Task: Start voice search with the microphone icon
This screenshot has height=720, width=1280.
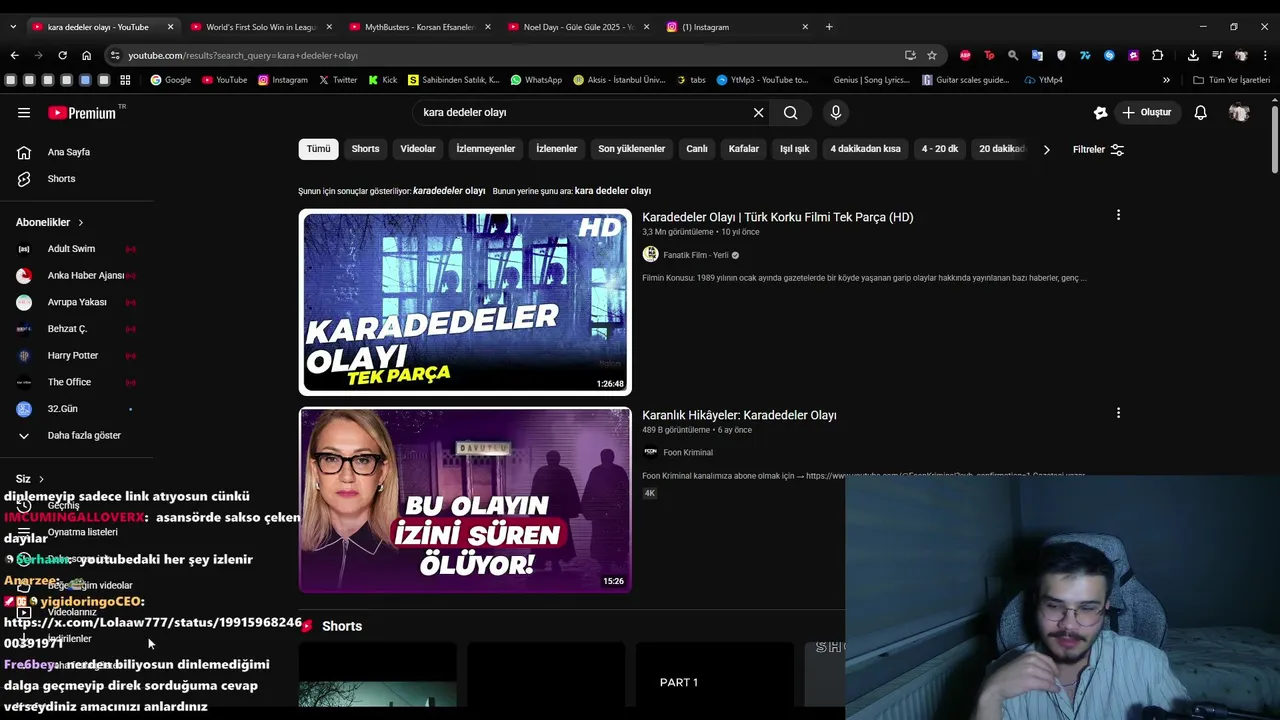Action: [836, 113]
